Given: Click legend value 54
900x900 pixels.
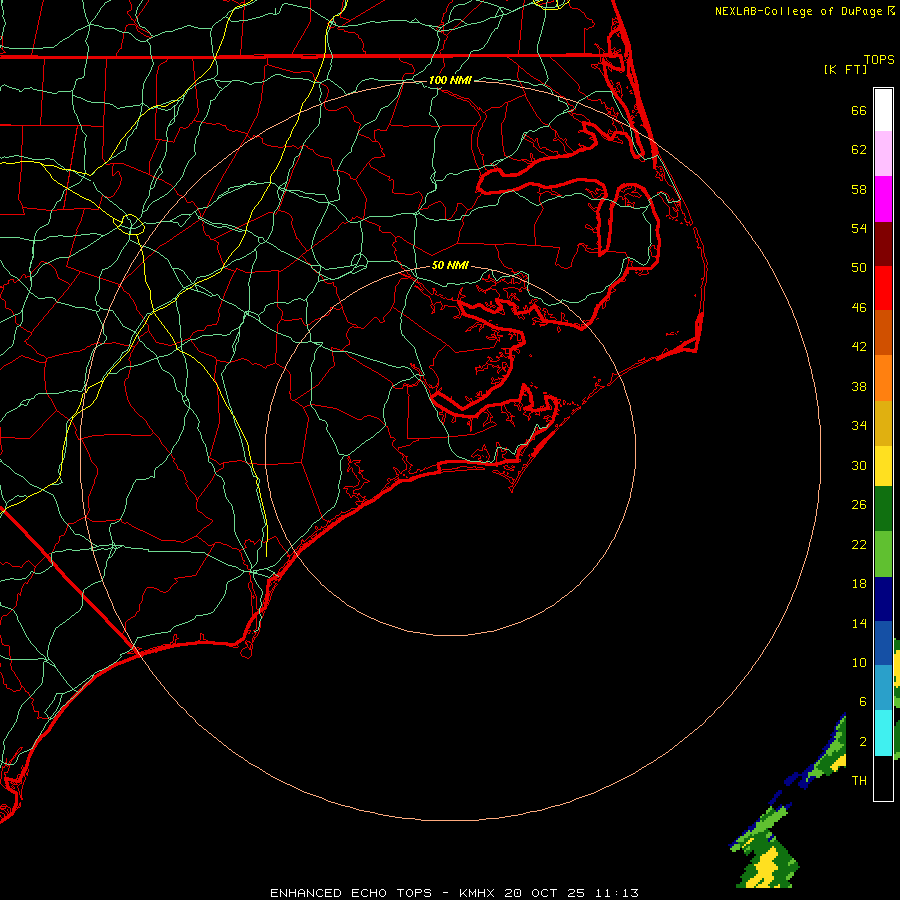Looking at the screenshot, I should (x=859, y=228).
